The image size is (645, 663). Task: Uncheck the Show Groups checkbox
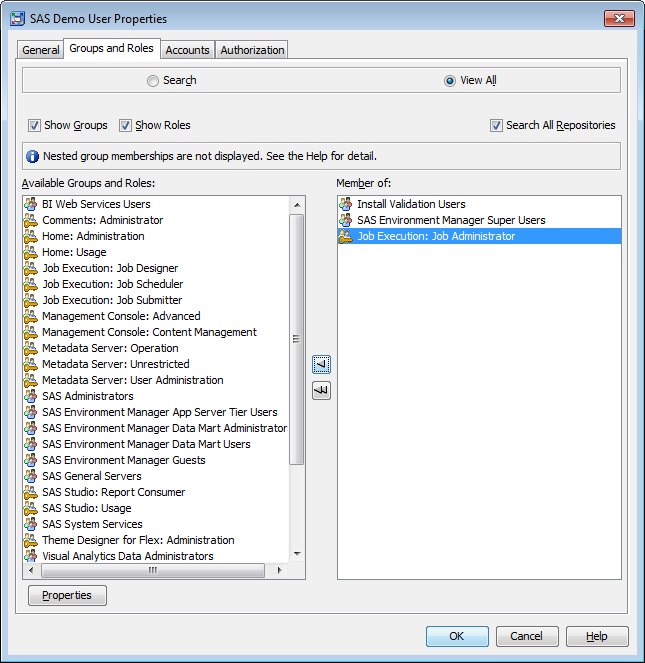[x=34, y=126]
